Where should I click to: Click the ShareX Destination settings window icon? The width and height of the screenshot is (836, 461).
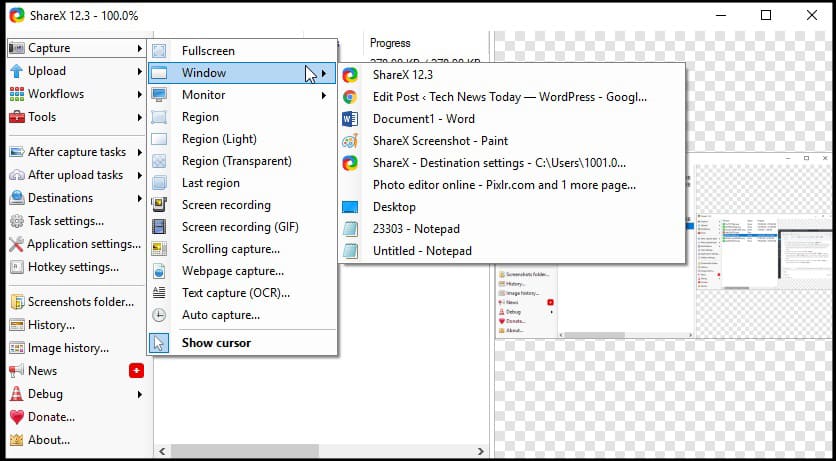[x=350, y=163]
